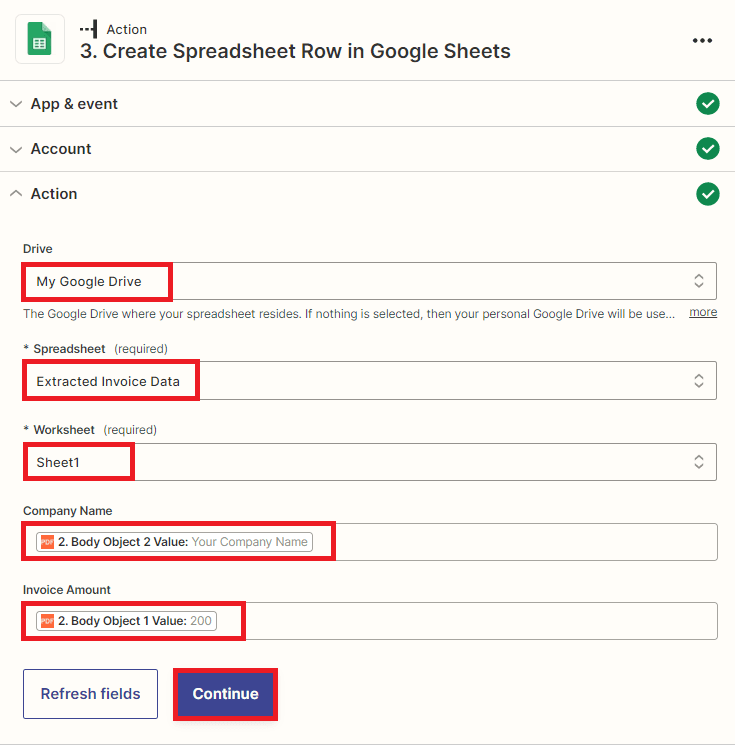The width and height of the screenshot is (735, 745).
Task: Open the Worksheet dropdown arrows
Action: [x=698, y=462]
